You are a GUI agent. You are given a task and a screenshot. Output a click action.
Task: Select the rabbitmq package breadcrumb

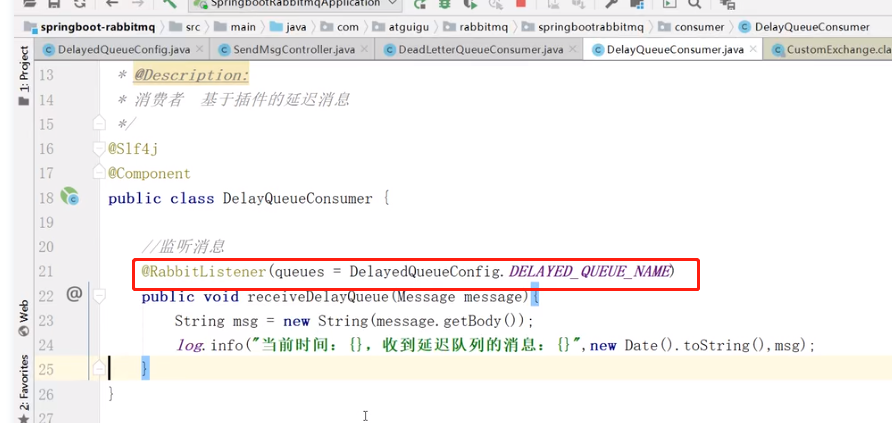coord(475,27)
